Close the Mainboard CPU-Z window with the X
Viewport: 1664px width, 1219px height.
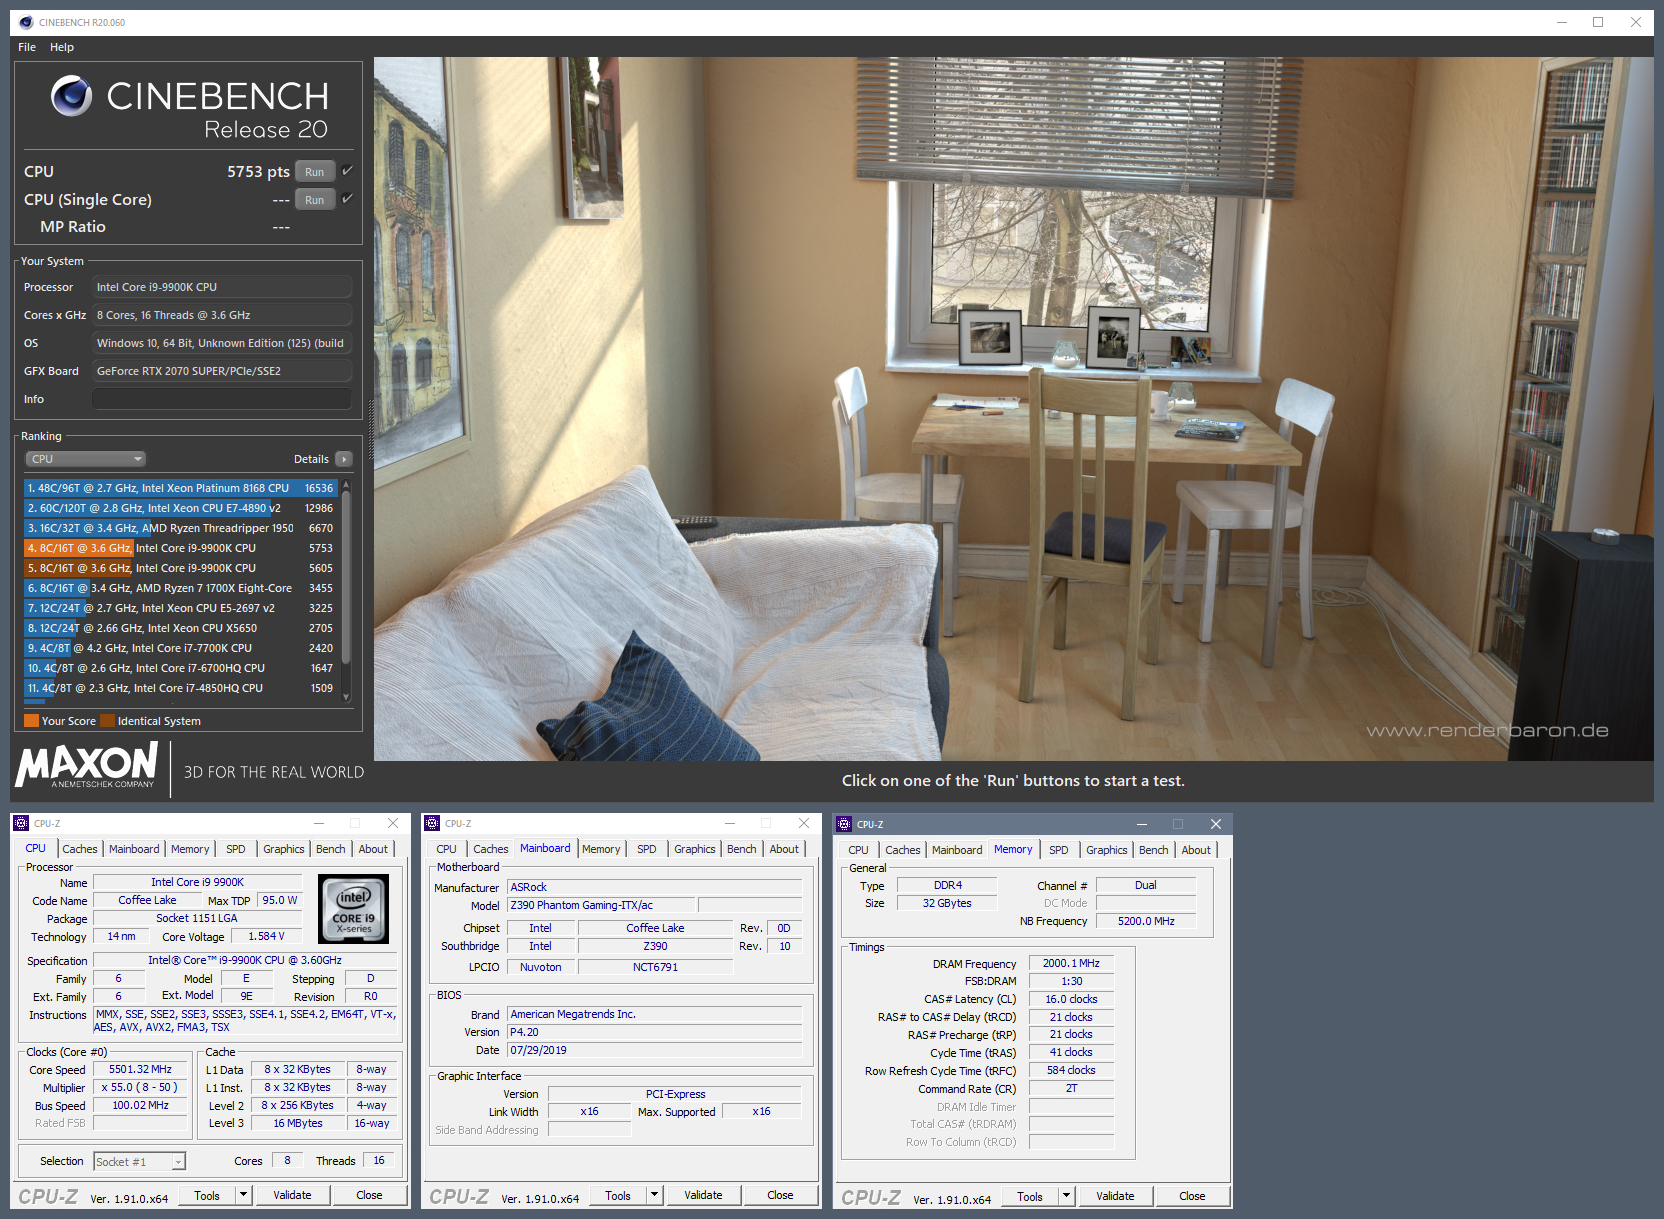(x=804, y=823)
